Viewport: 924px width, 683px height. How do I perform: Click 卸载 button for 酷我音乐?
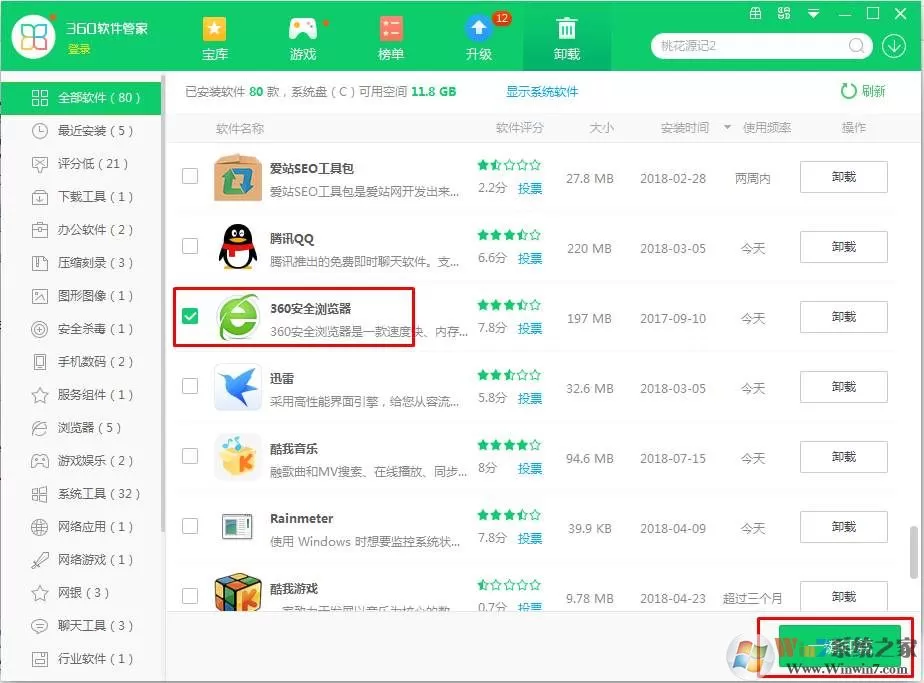pyautogui.click(x=843, y=457)
